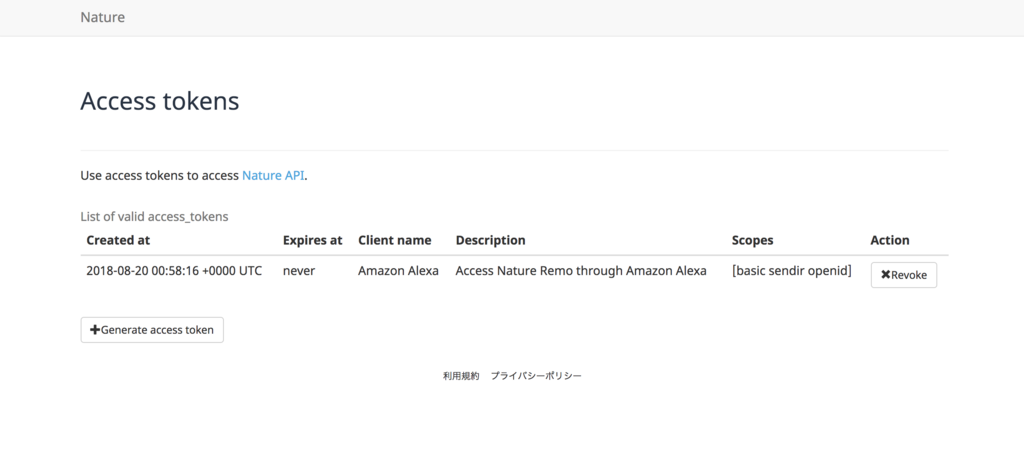The width and height of the screenshot is (1024, 464).
Task: Open the 利用規約 footer link
Action: tap(461, 376)
